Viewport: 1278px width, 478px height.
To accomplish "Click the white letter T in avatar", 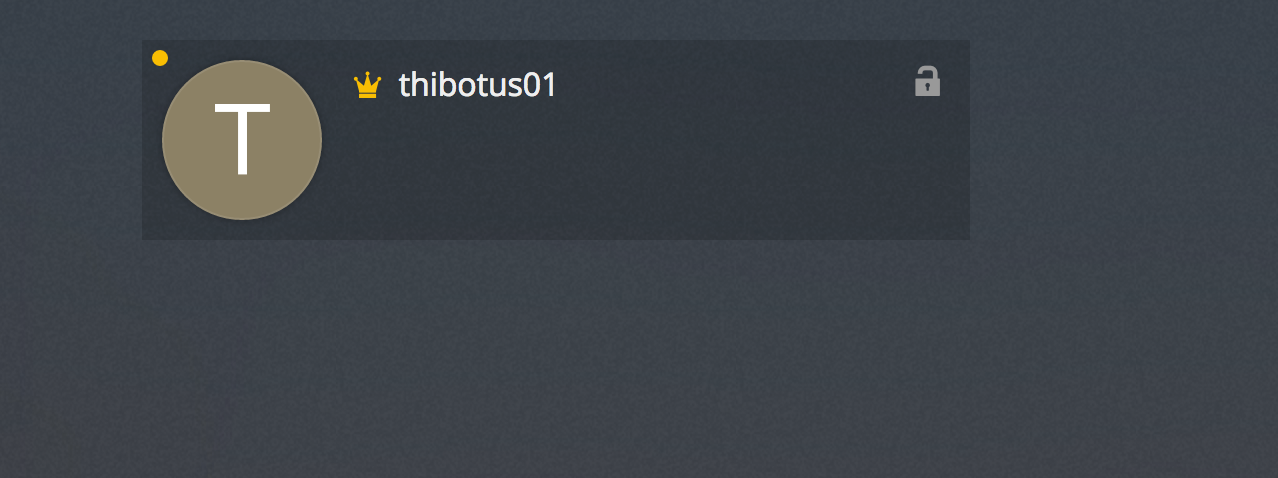I will (242, 139).
